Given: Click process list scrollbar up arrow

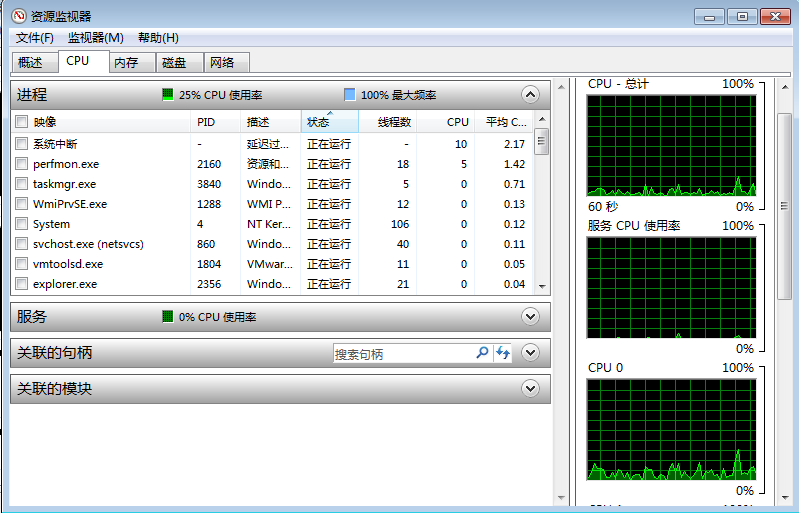Looking at the screenshot, I should [542, 119].
